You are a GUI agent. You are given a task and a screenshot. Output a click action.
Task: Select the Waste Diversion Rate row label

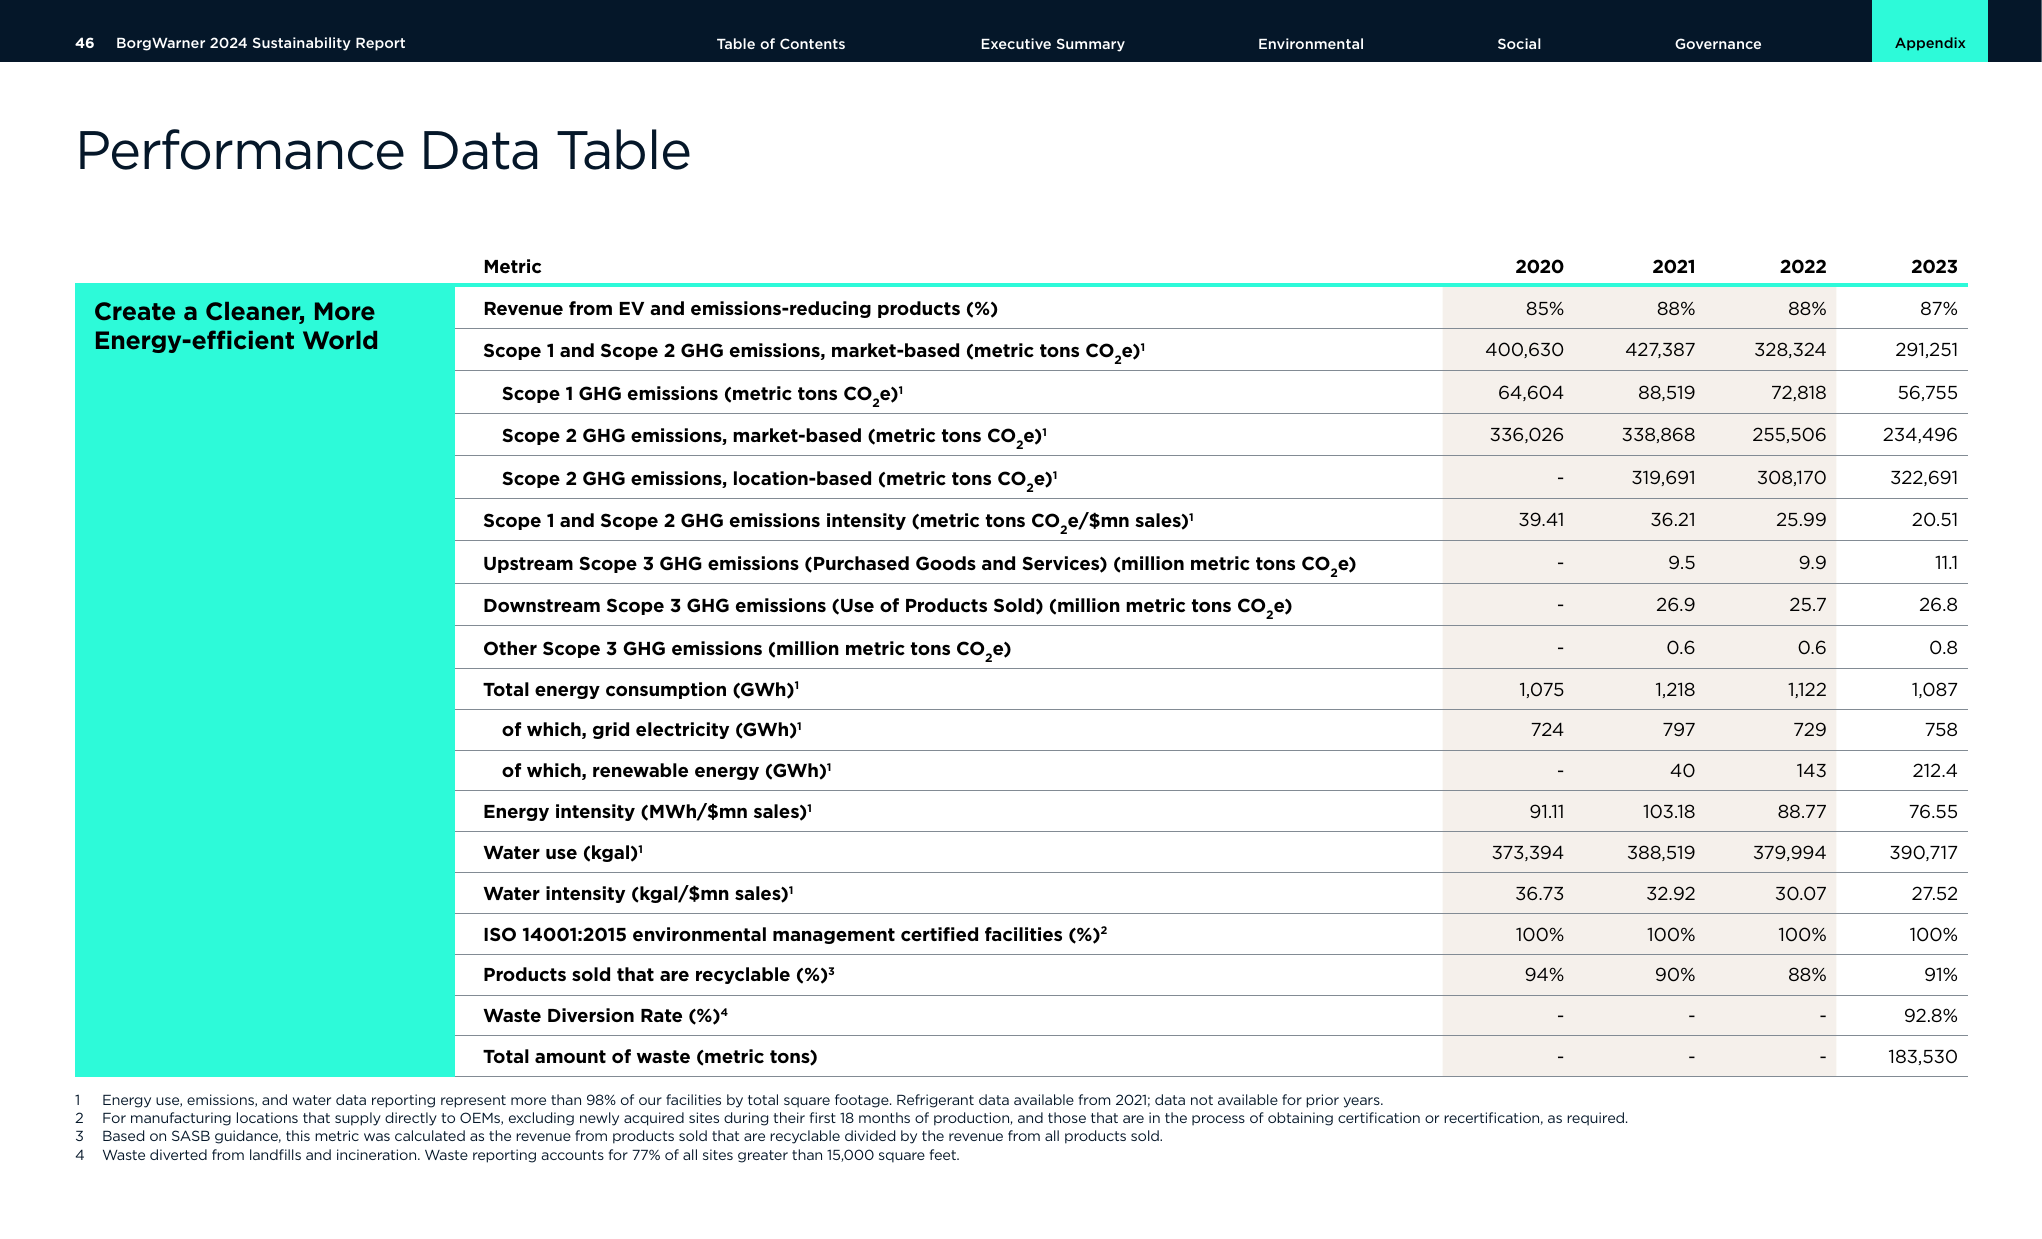click(605, 1016)
